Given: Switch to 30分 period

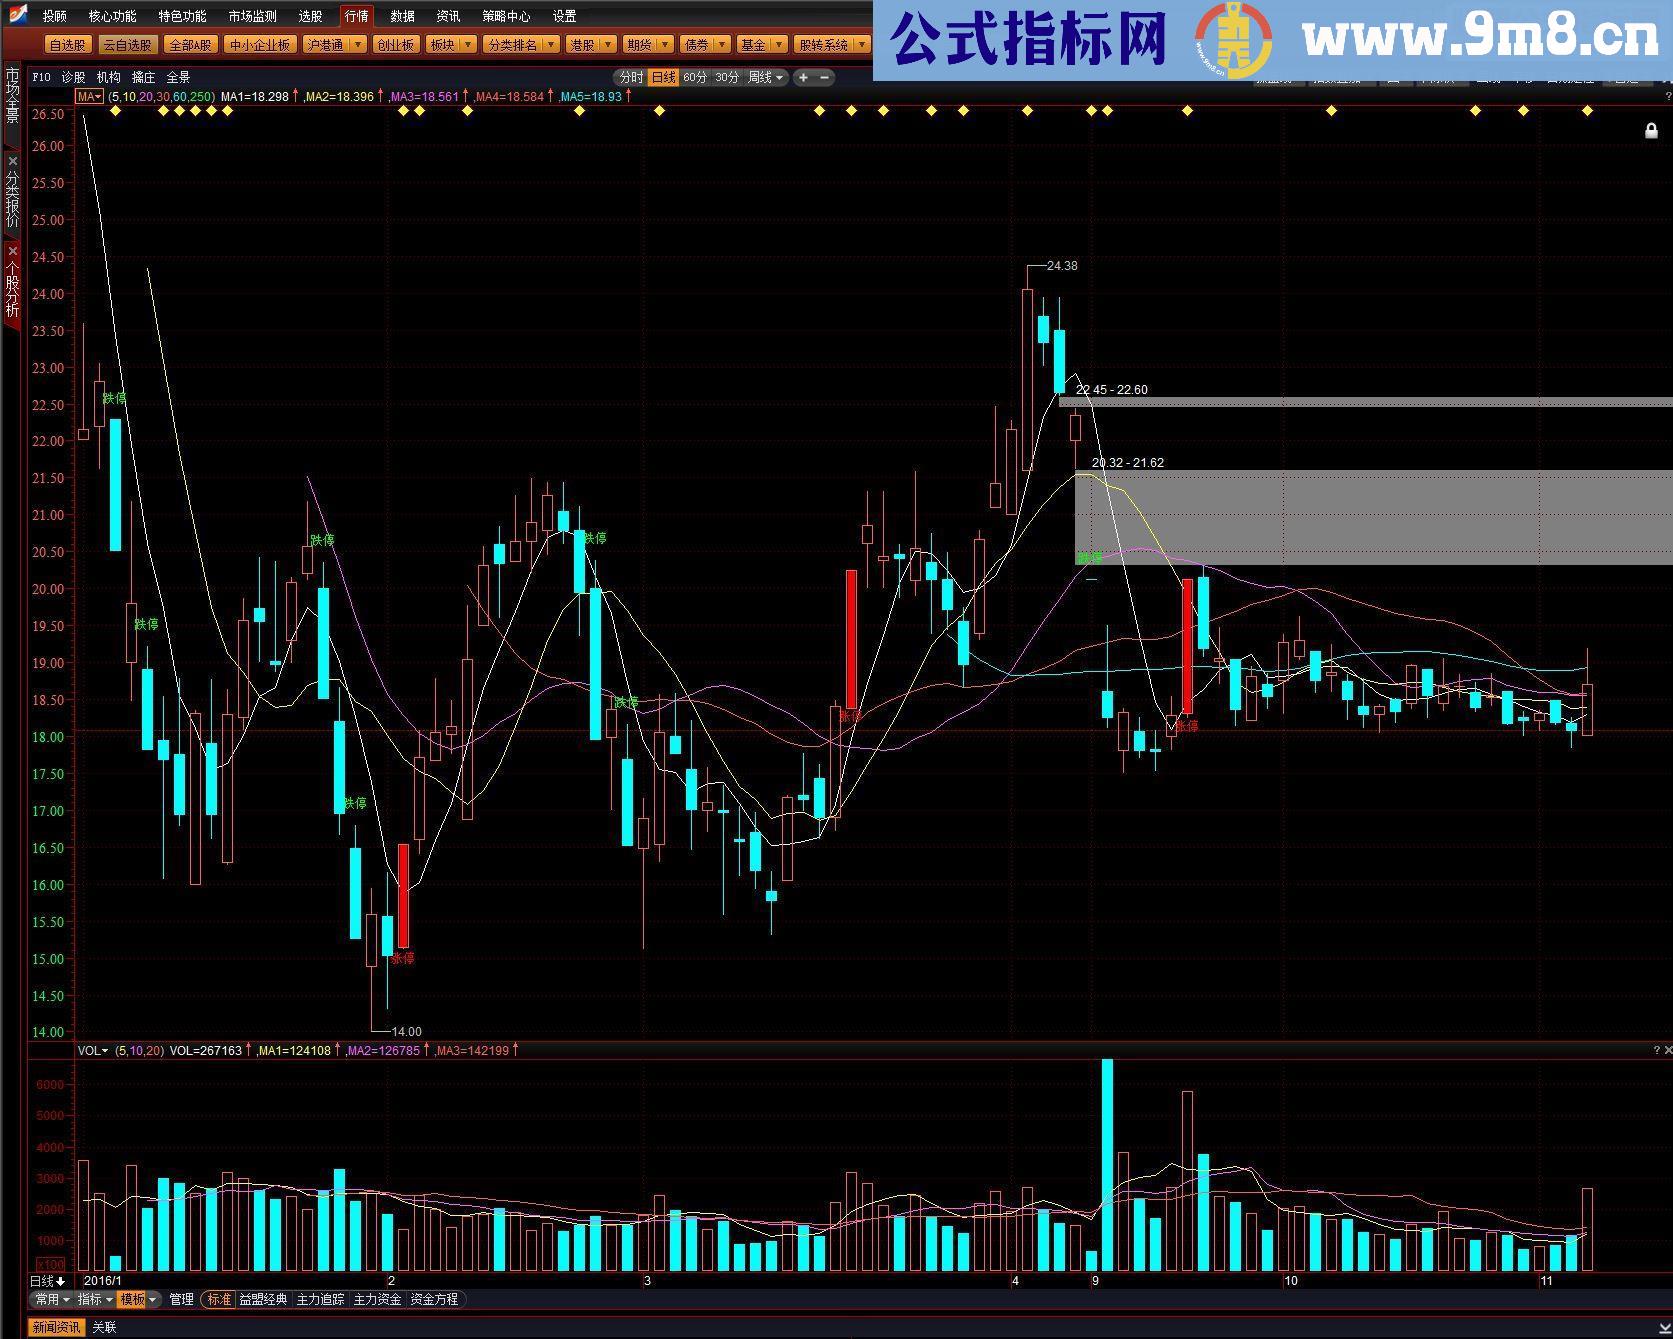Looking at the screenshot, I should (x=727, y=77).
